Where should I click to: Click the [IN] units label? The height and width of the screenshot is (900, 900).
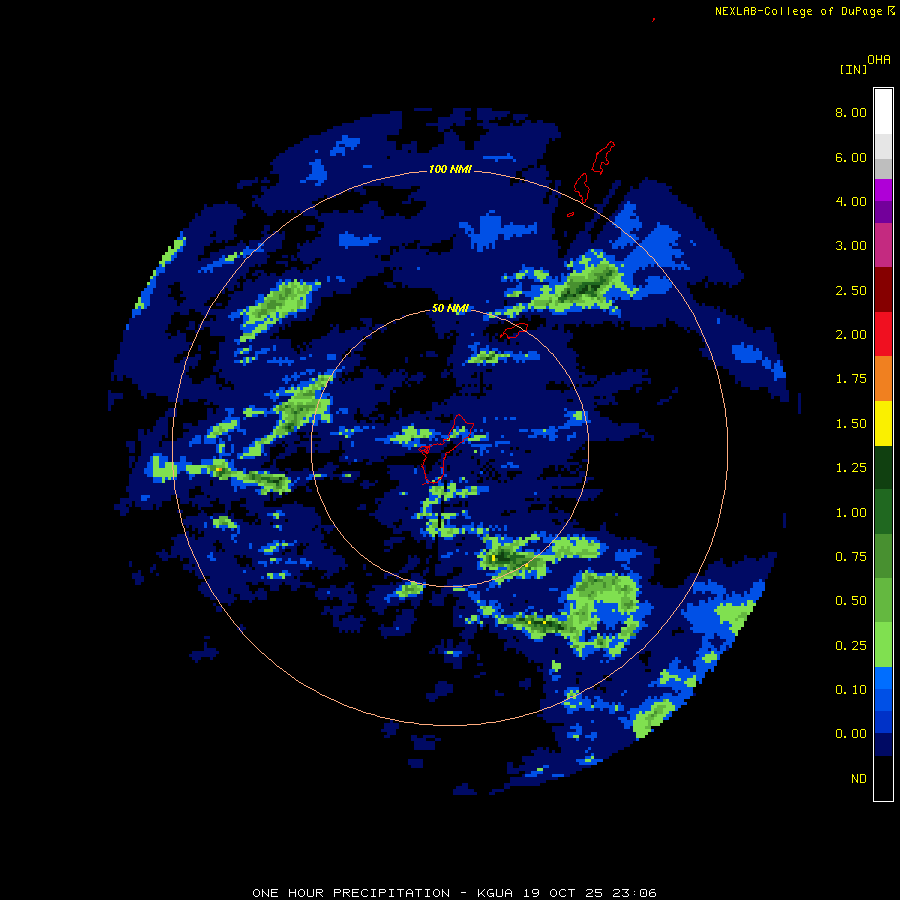click(853, 69)
